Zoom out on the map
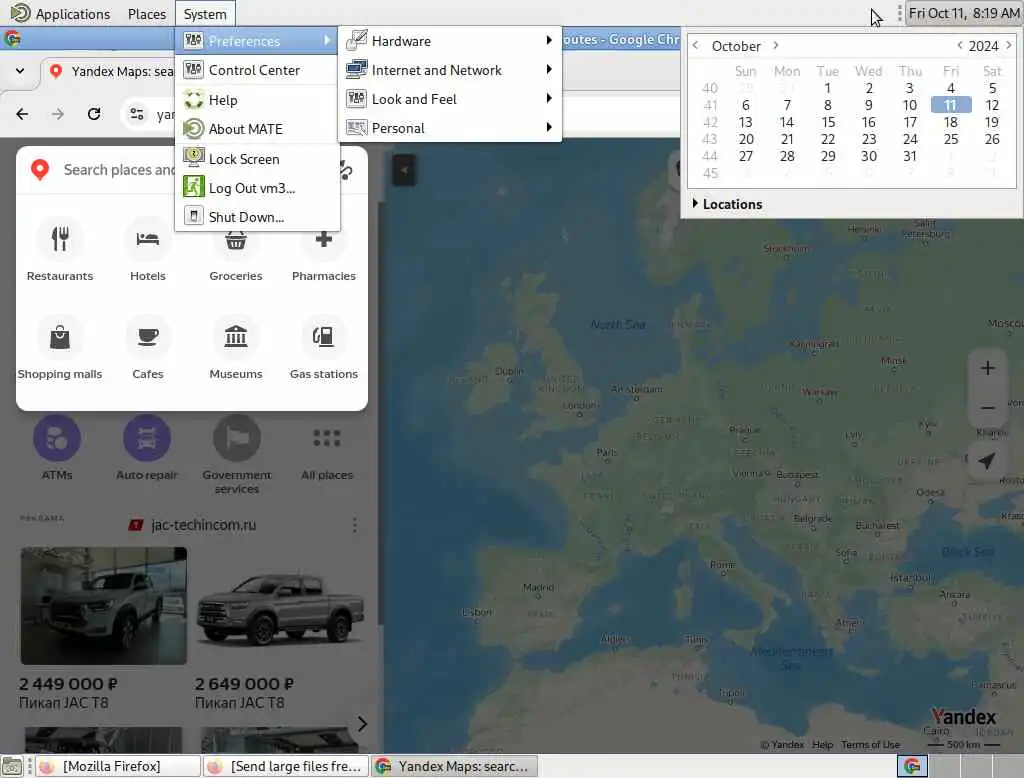 coord(987,408)
